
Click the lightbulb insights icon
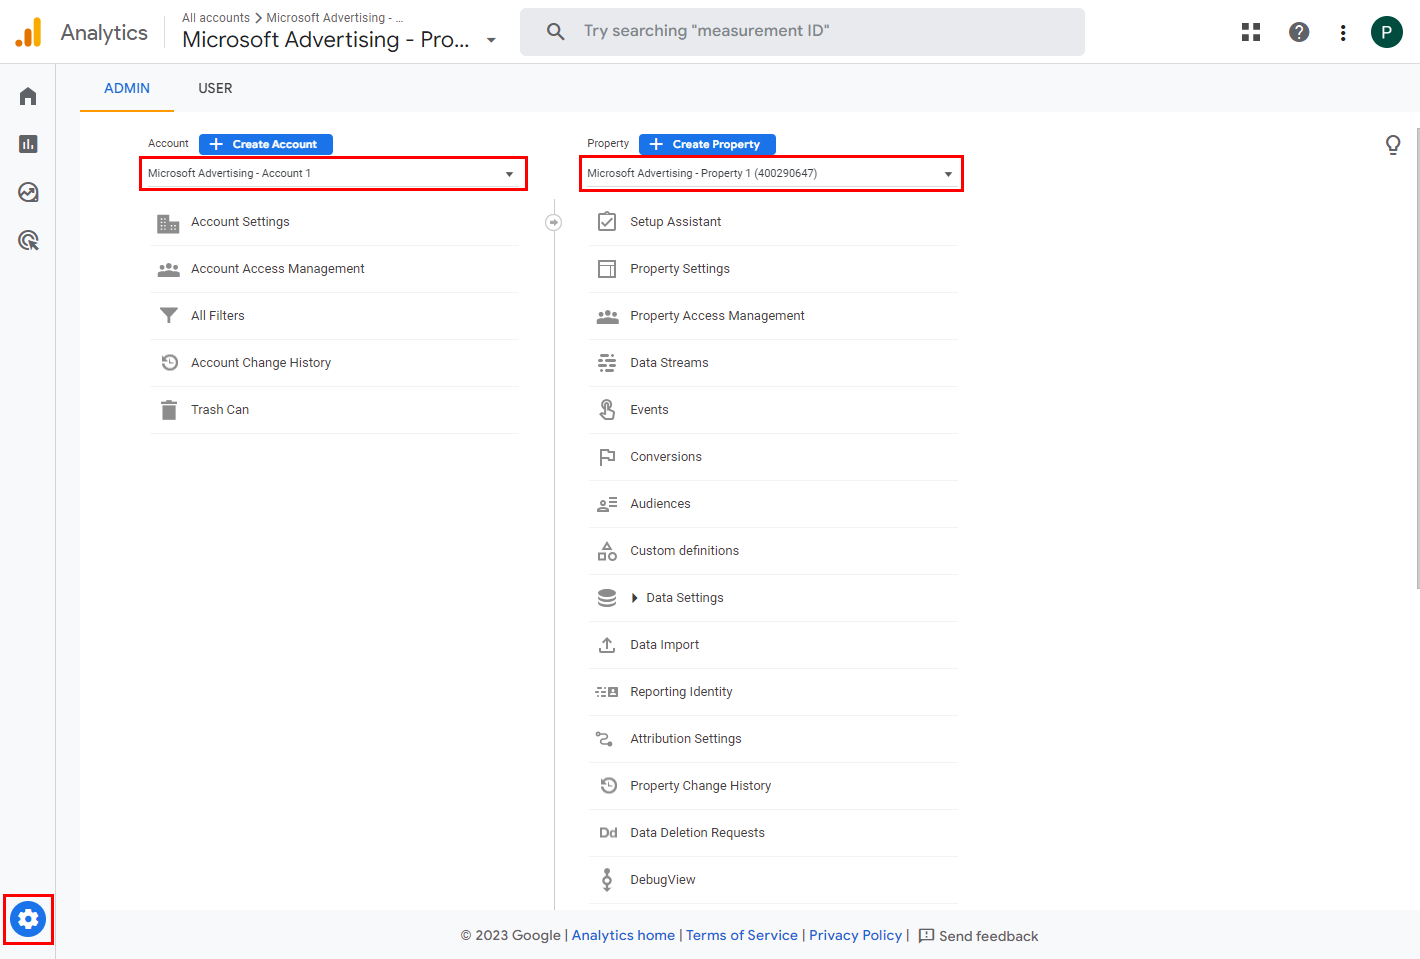(1393, 145)
